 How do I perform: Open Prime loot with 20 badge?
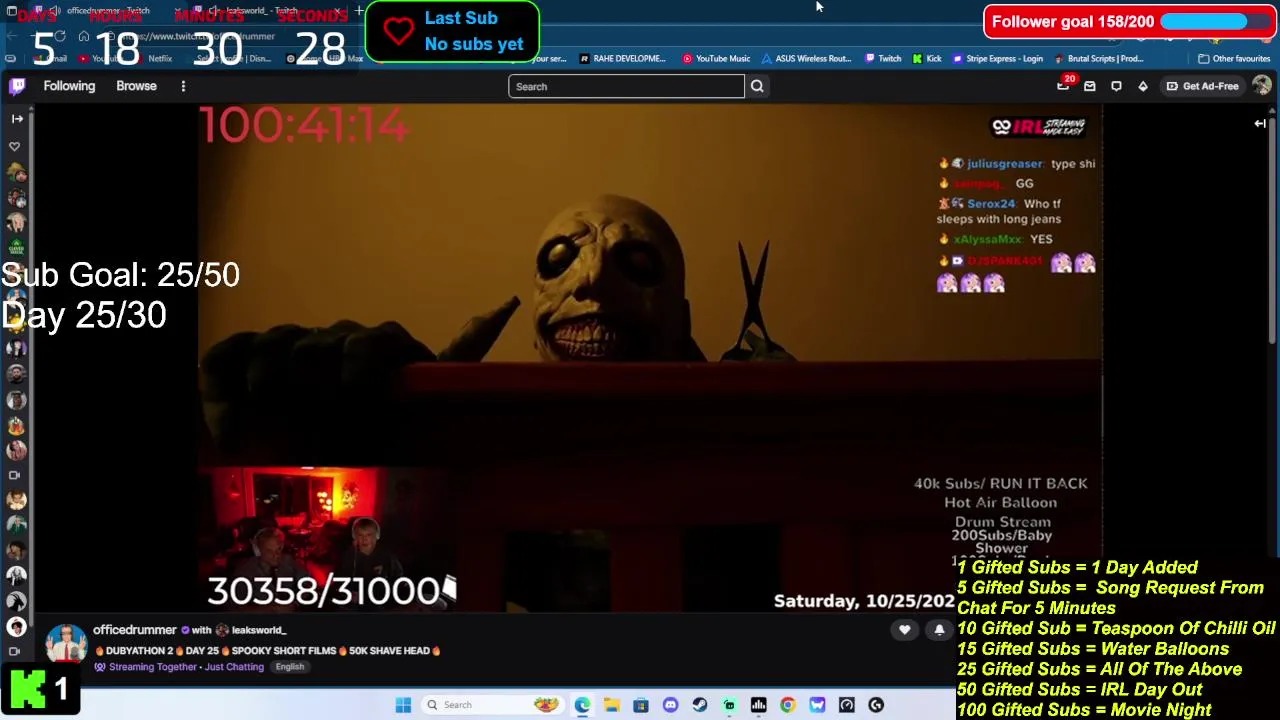coord(1064,85)
